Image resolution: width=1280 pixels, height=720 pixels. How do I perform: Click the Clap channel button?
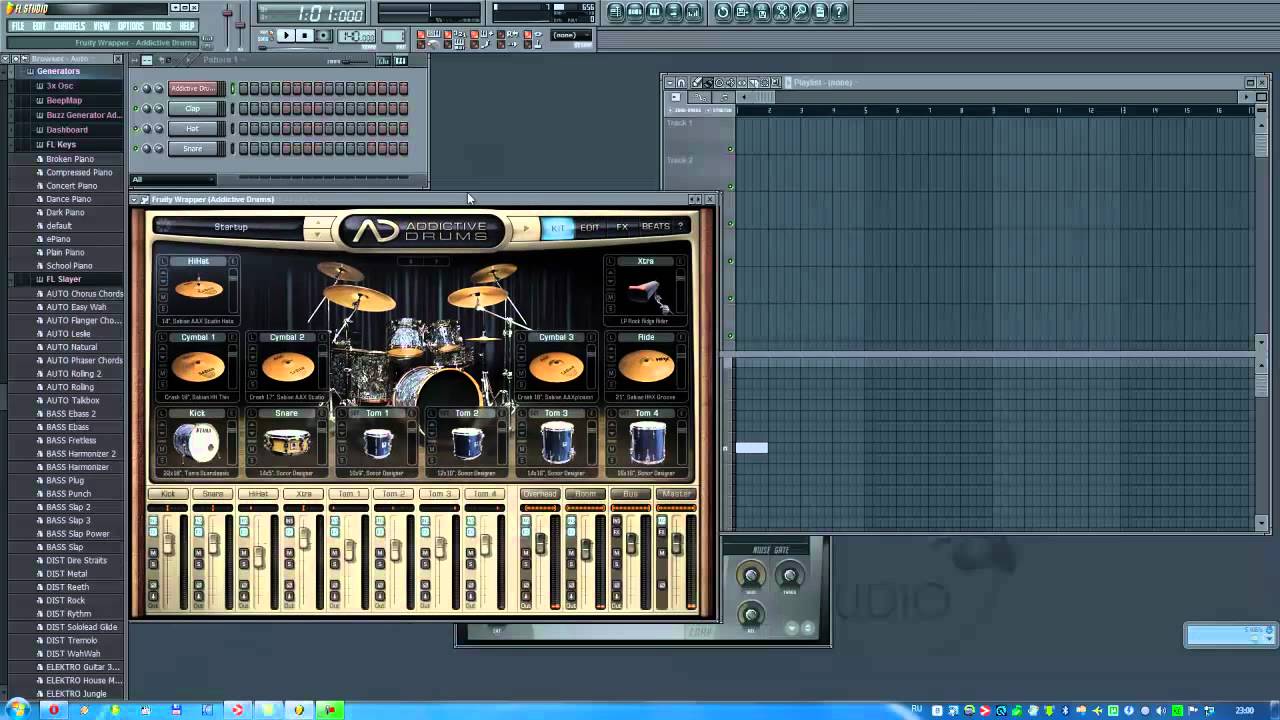pos(192,108)
